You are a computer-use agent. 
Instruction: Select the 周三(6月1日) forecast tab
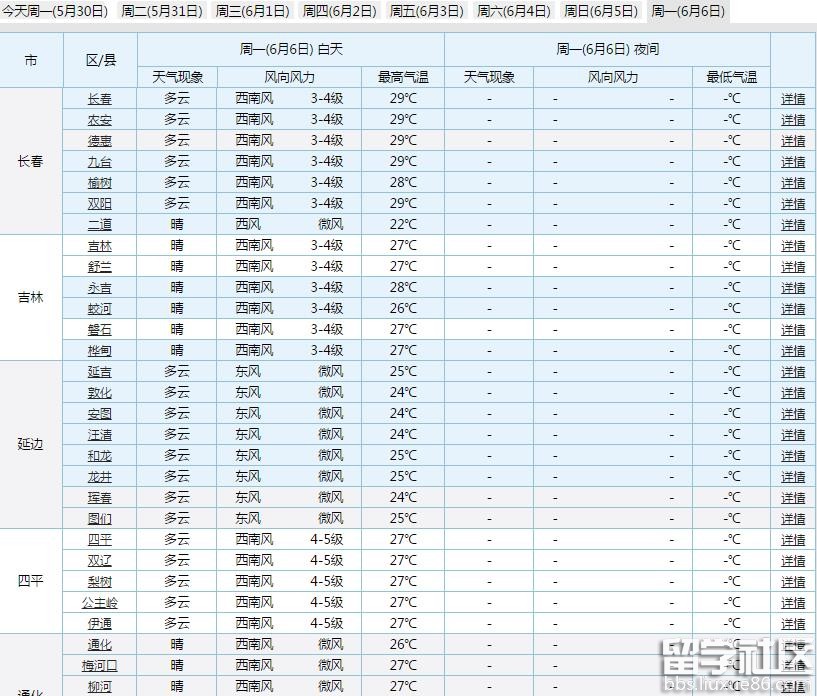[x=251, y=11]
